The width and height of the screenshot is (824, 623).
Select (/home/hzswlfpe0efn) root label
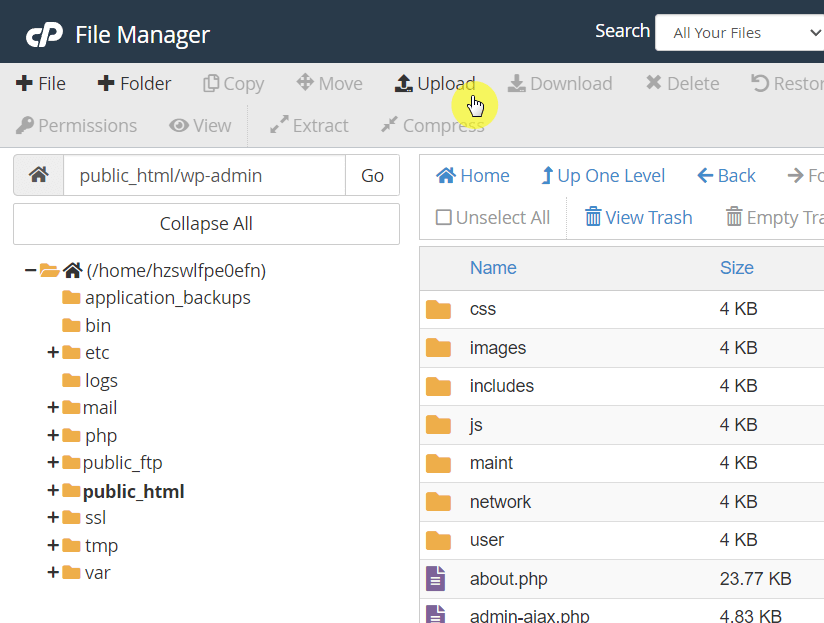[x=176, y=271]
